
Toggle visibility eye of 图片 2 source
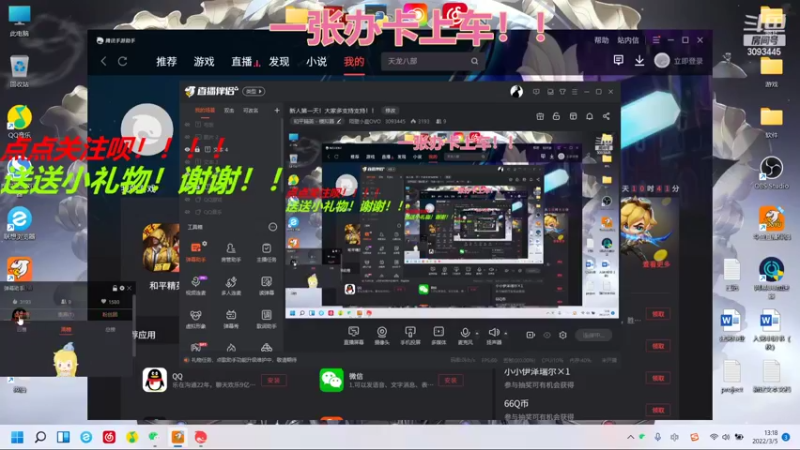[187, 137]
